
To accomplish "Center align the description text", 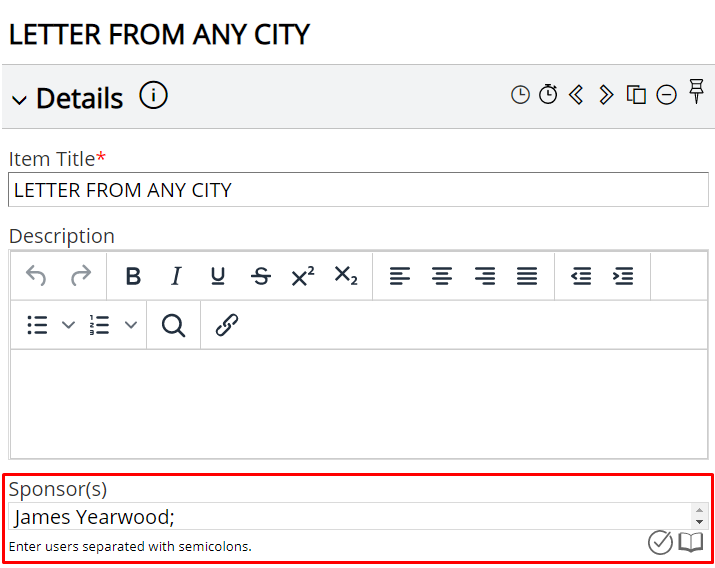I will coord(442,276).
